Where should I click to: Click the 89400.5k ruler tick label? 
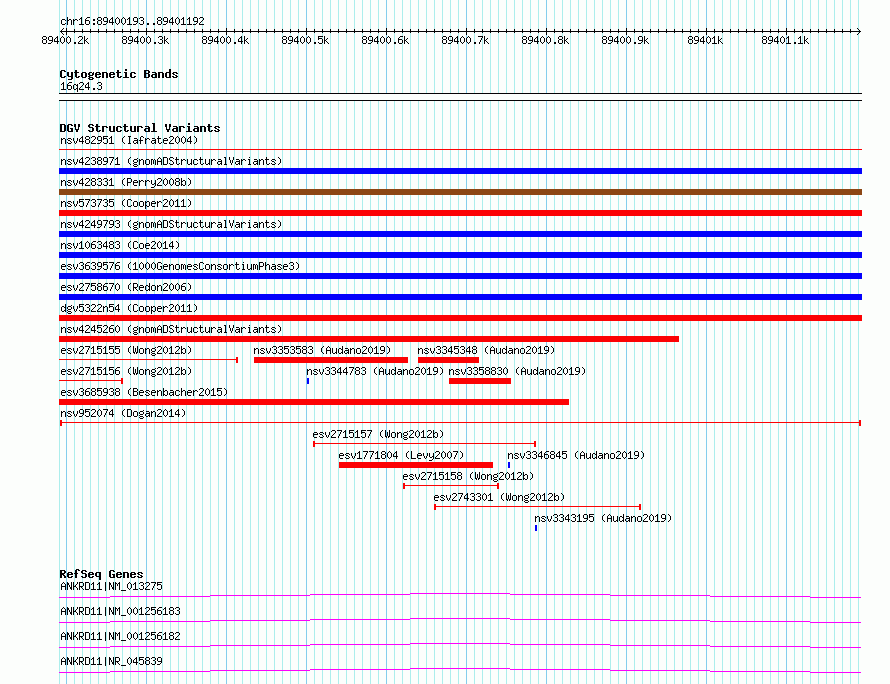(305, 40)
